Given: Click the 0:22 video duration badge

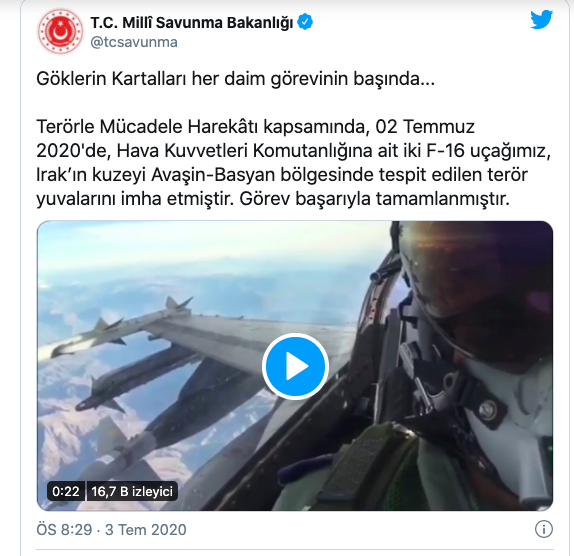Looking at the screenshot, I should point(66,491).
